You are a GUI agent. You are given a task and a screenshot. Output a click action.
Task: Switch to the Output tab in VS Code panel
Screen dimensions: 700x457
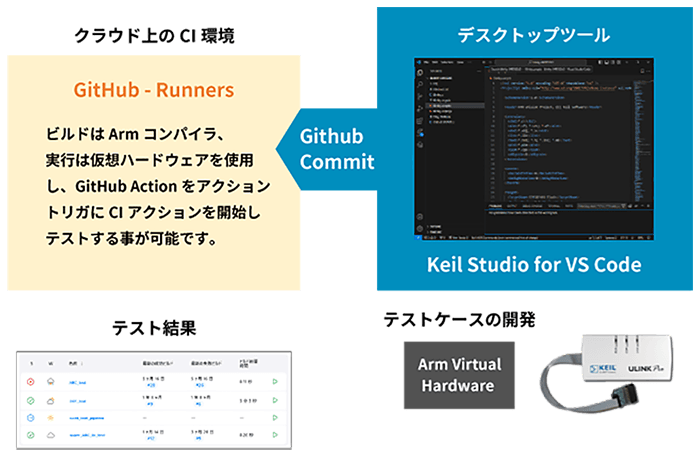tap(512, 206)
